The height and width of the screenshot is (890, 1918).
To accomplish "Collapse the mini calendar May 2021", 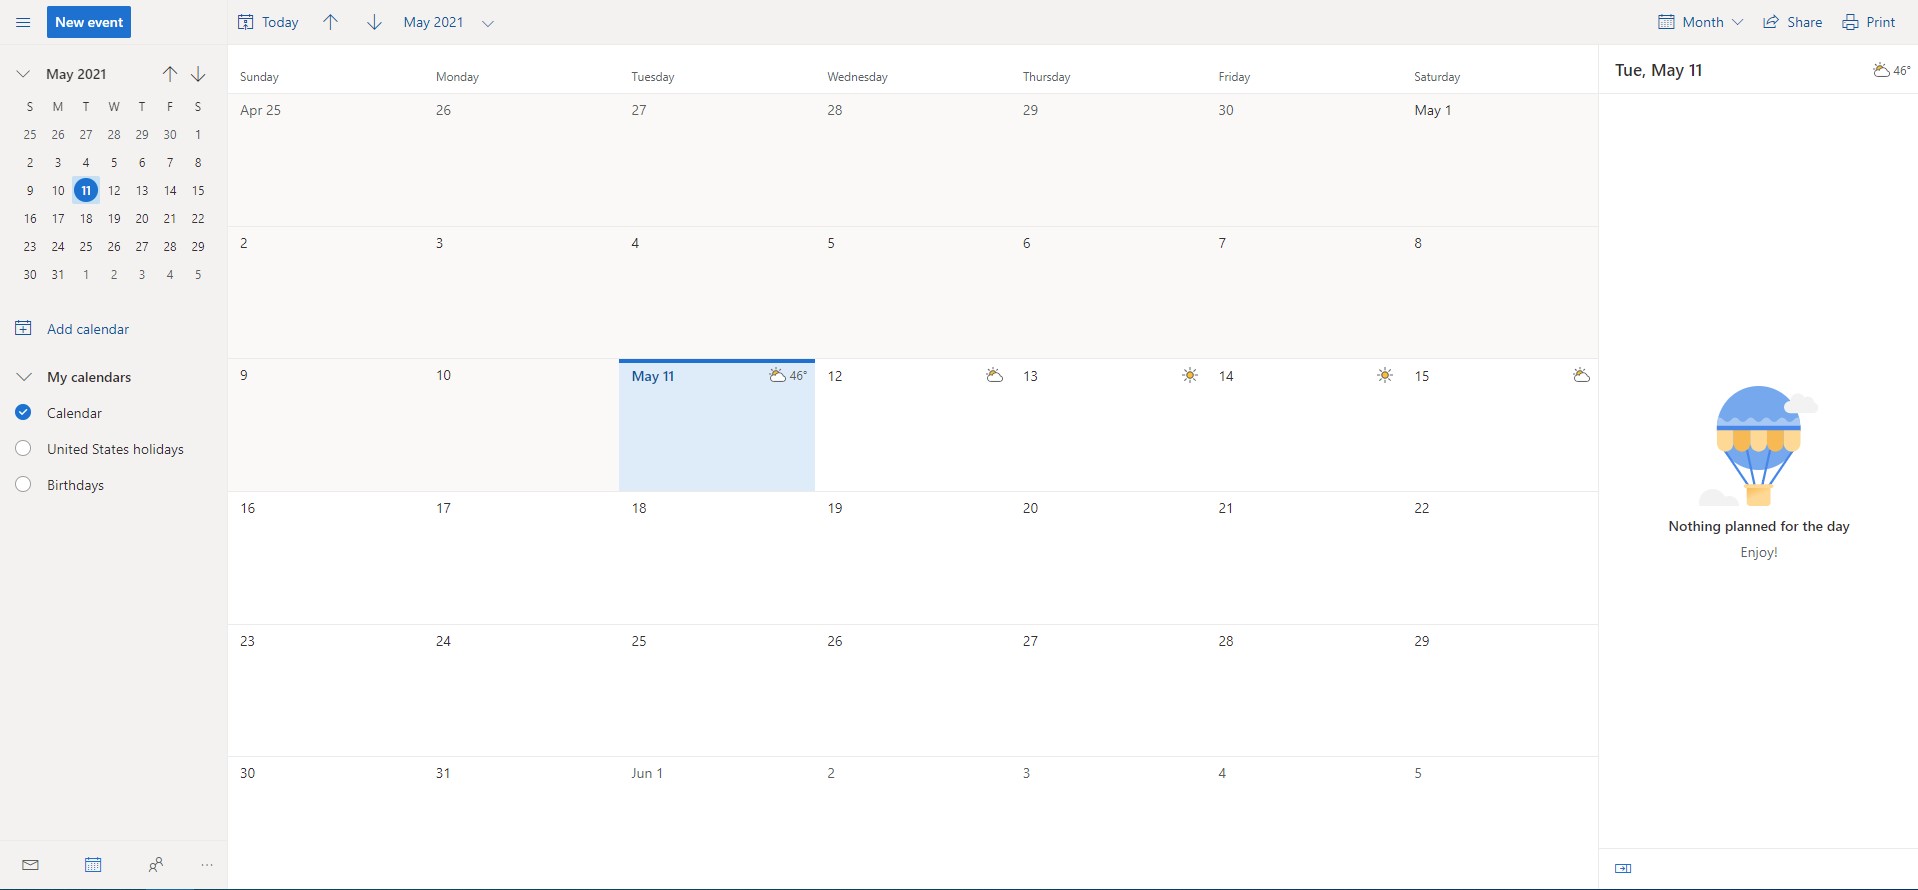I will tap(24, 74).
